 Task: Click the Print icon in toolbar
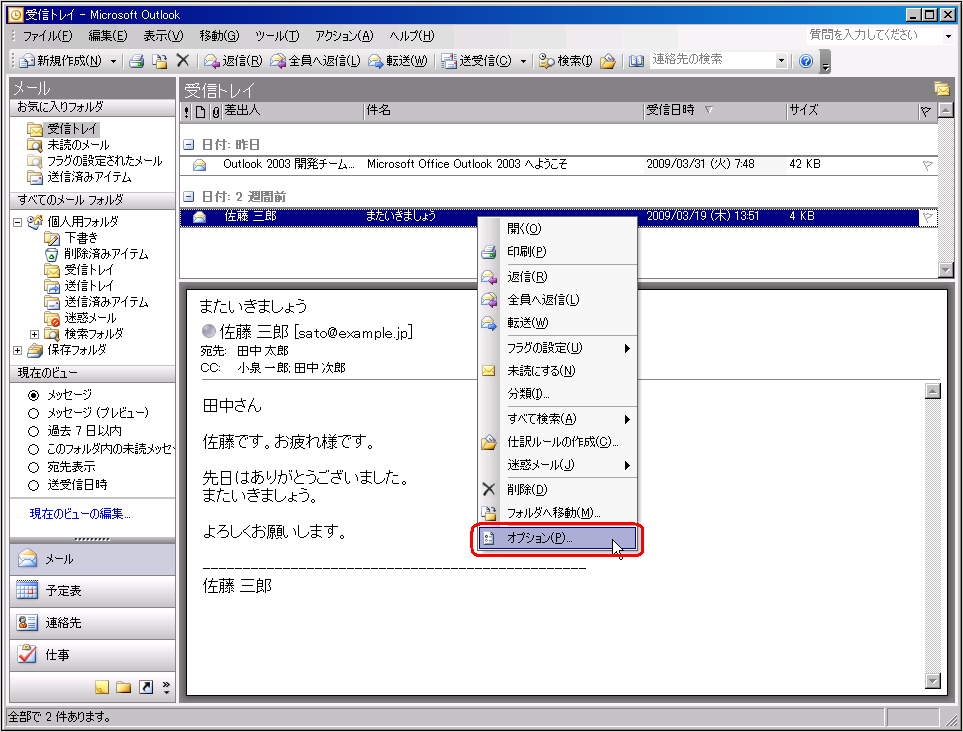point(136,61)
